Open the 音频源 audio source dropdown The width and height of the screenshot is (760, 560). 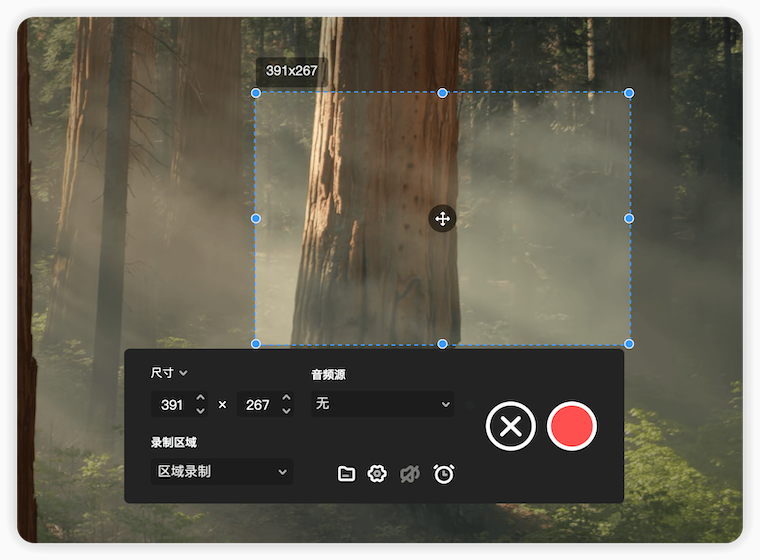point(382,404)
